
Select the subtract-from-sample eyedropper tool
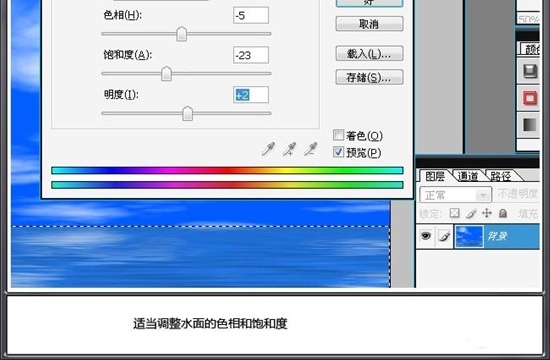310,149
